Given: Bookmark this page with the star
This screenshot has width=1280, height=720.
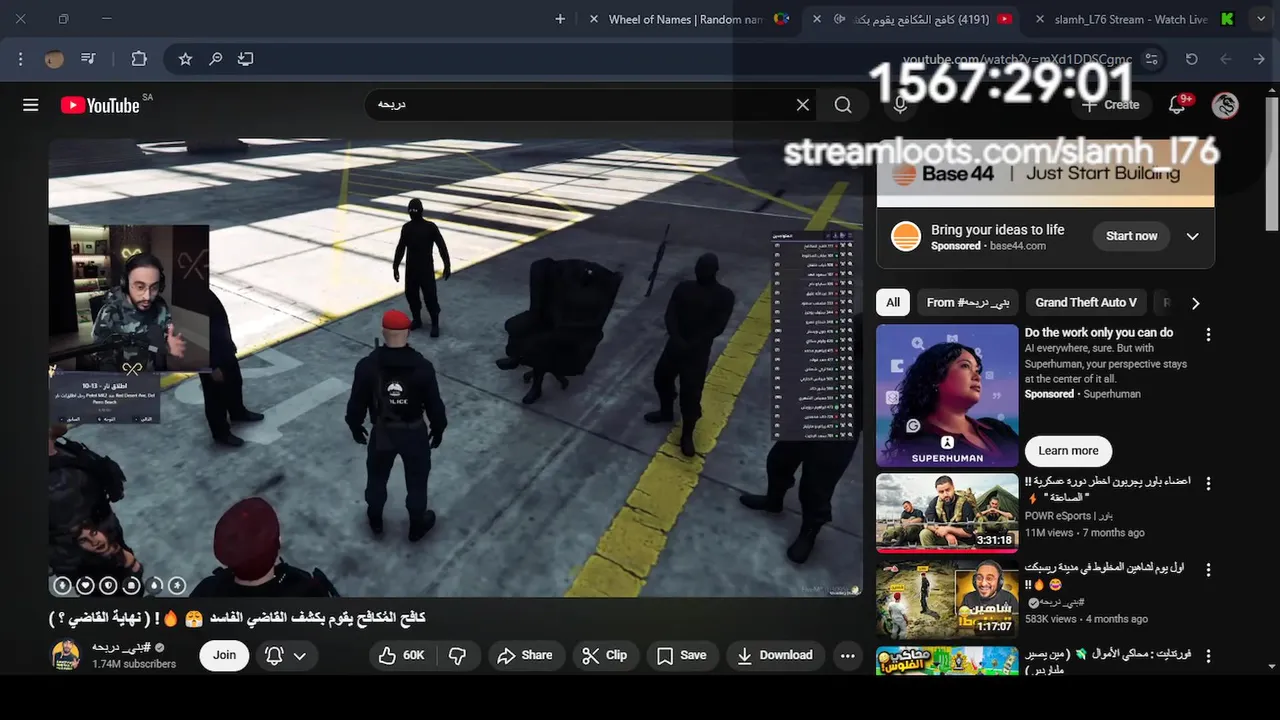Looking at the screenshot, I should pos(185,59).
